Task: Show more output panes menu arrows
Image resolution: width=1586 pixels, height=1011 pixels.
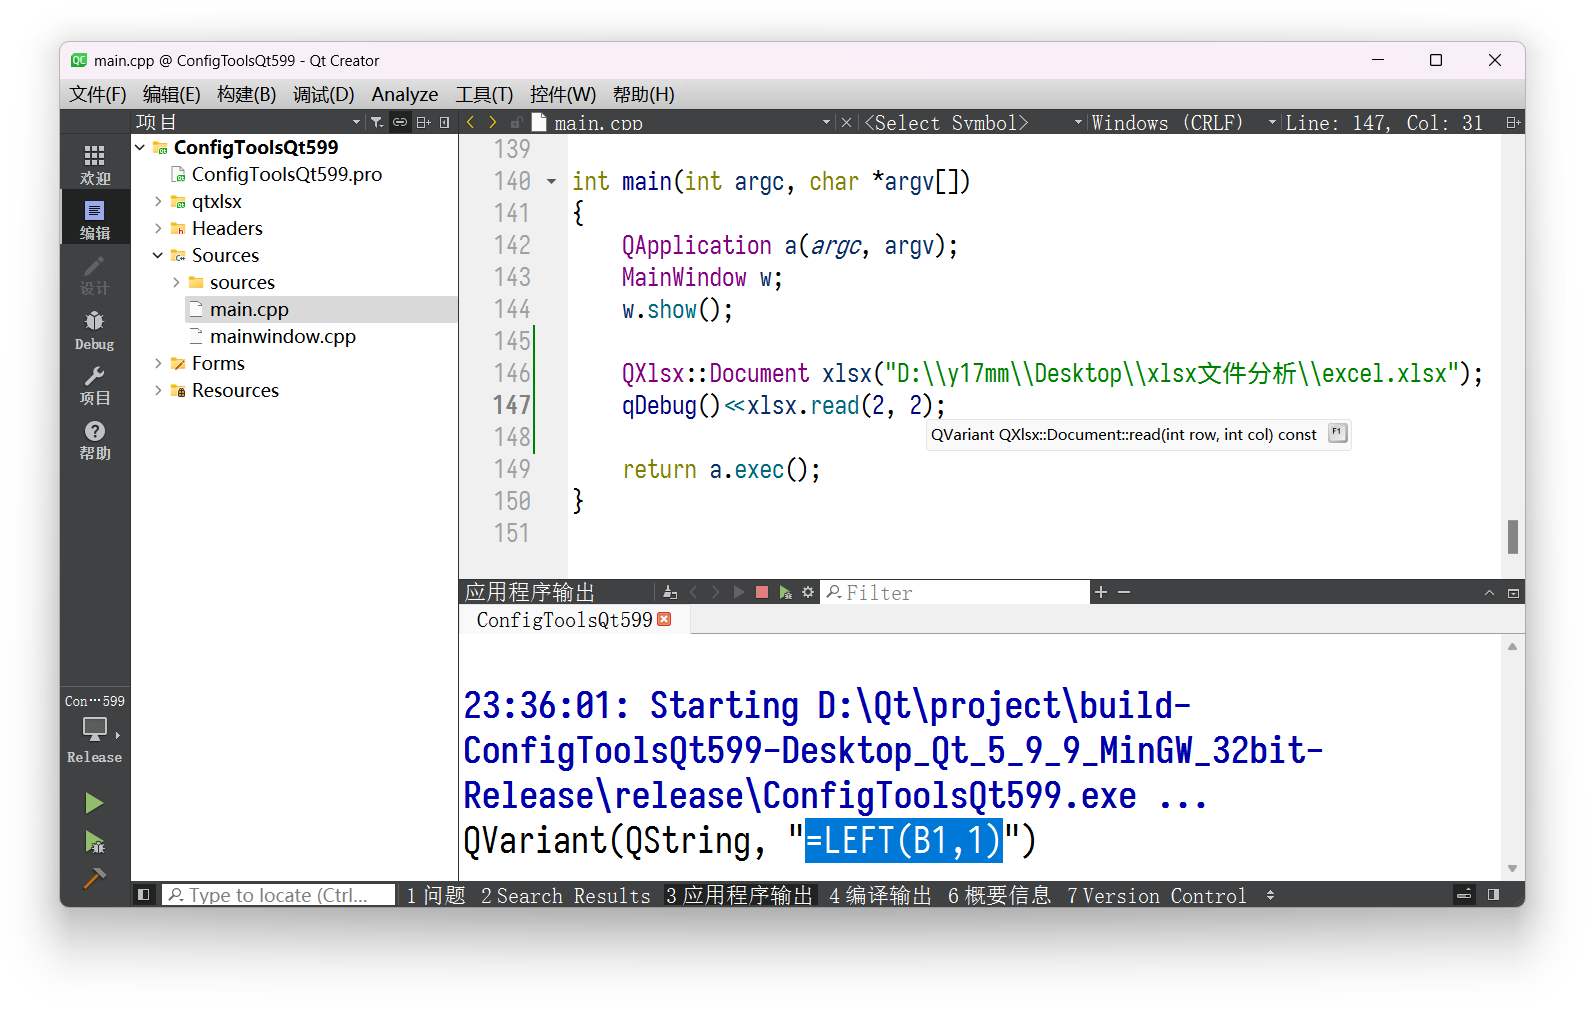Action: [x=1270, y=895]
